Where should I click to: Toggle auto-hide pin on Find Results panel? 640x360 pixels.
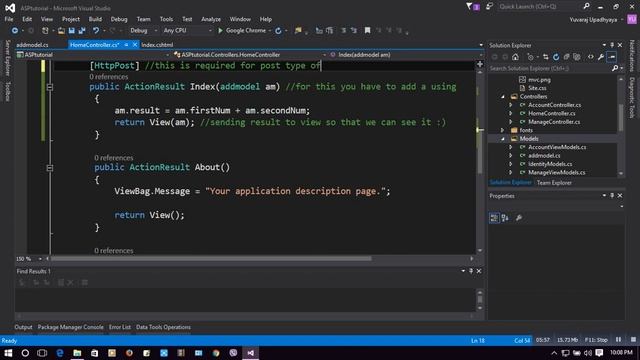pyautogui.click(x=471, y=271)
